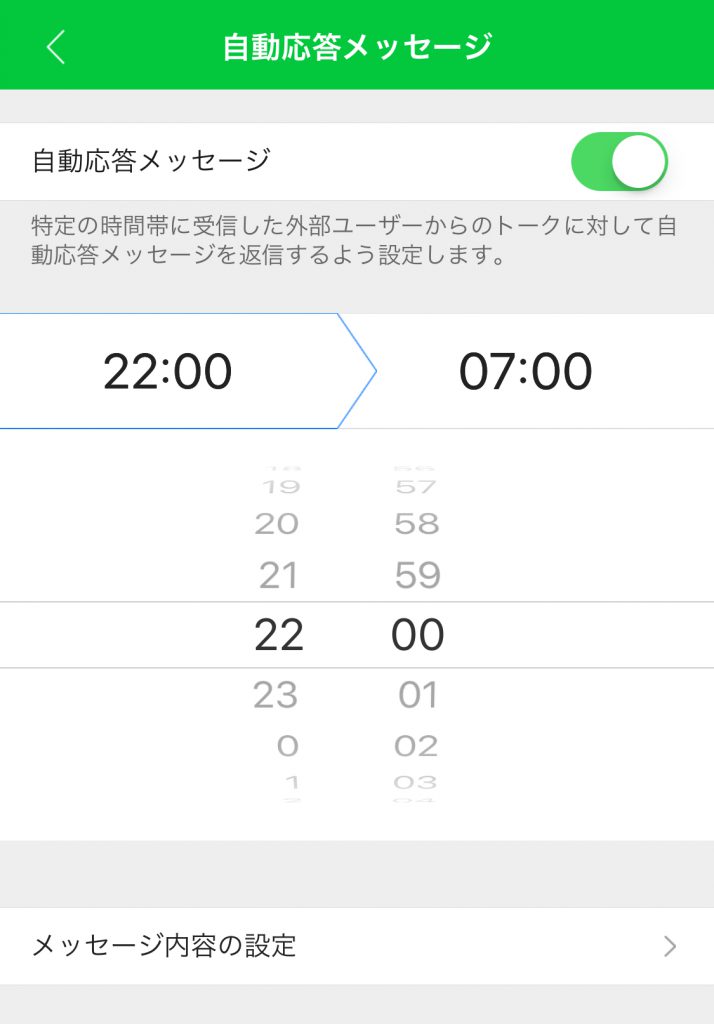The height and width of the screenshot is (1024, 714).
Task: Toggle the 自動応答メッセージ switch off
Action: pos(618,161)
